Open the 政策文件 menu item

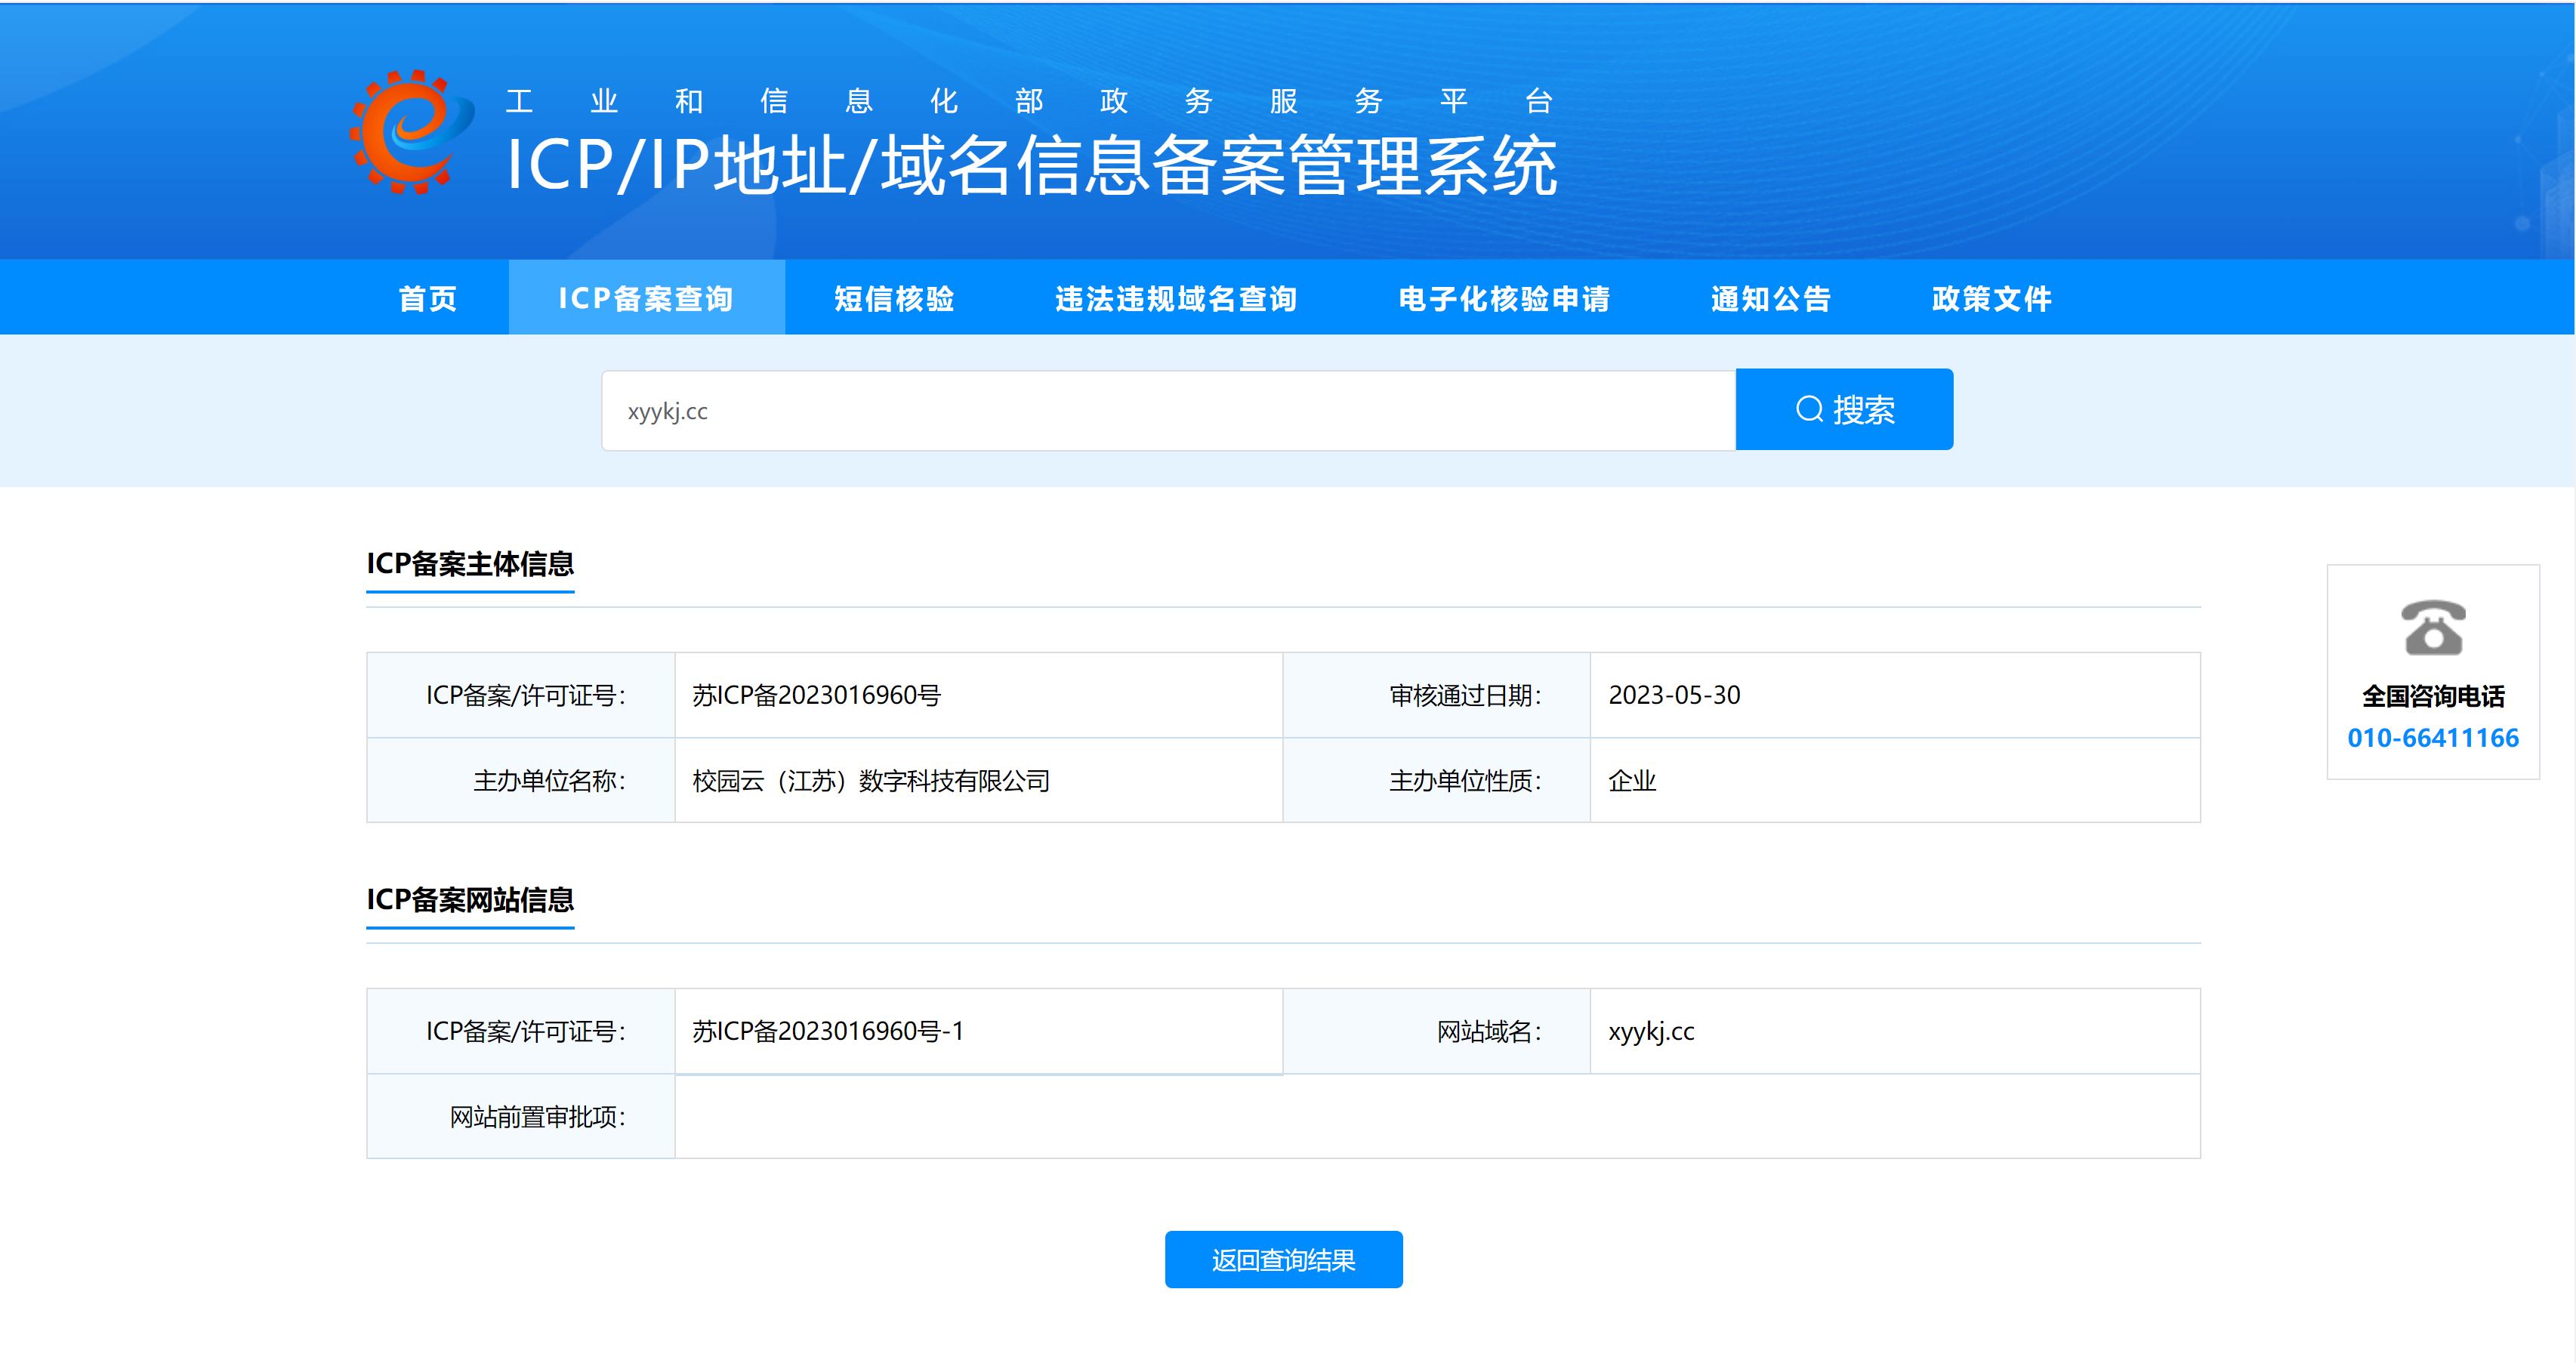[1992, 298]
